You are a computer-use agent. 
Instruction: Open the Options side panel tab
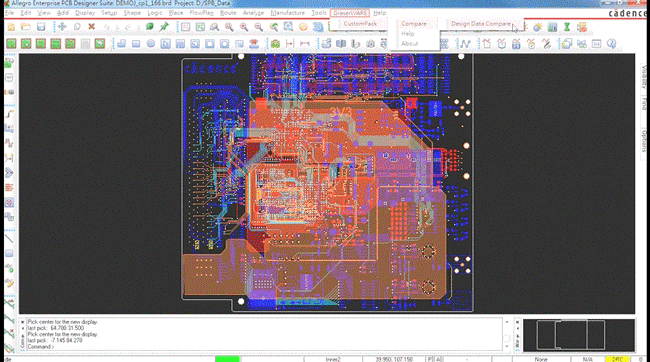tap(643, 141)
